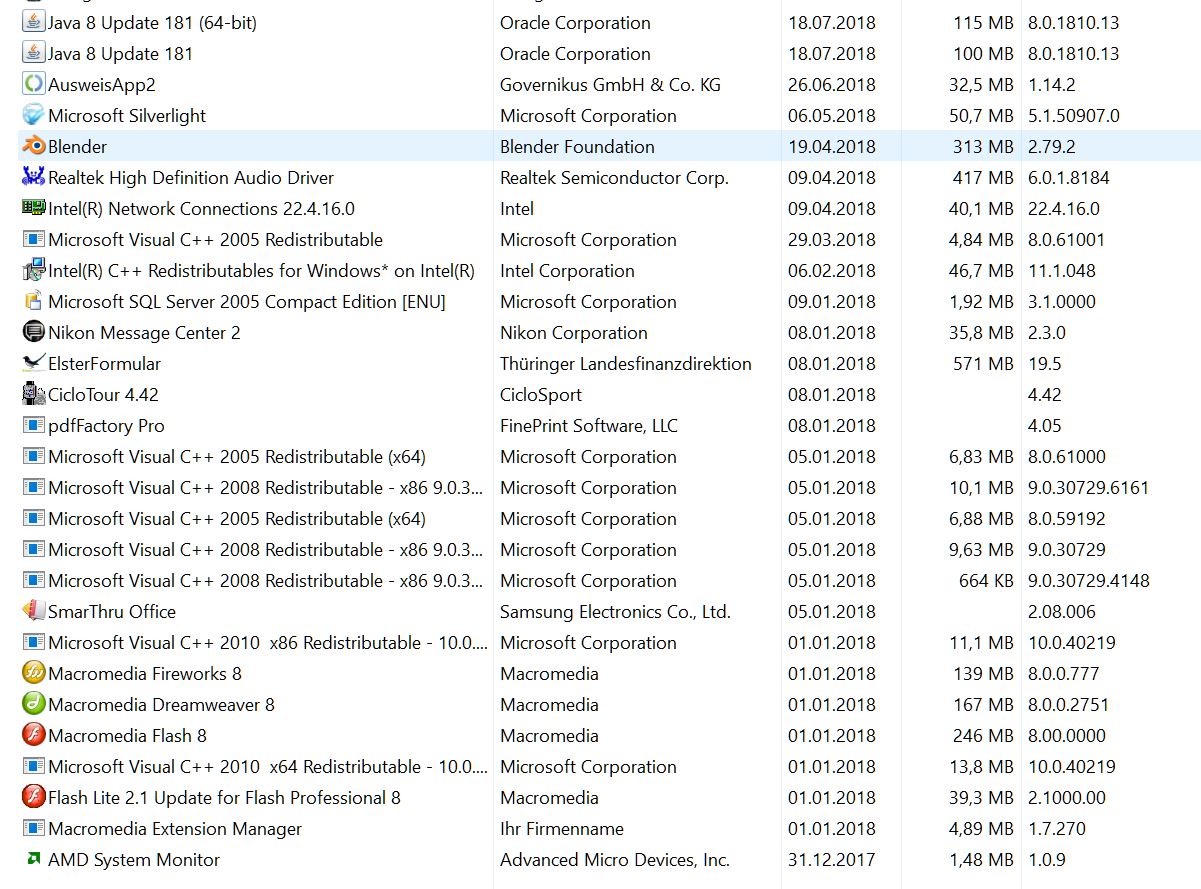Click install date 26.06.2018

tap(832, 84)
